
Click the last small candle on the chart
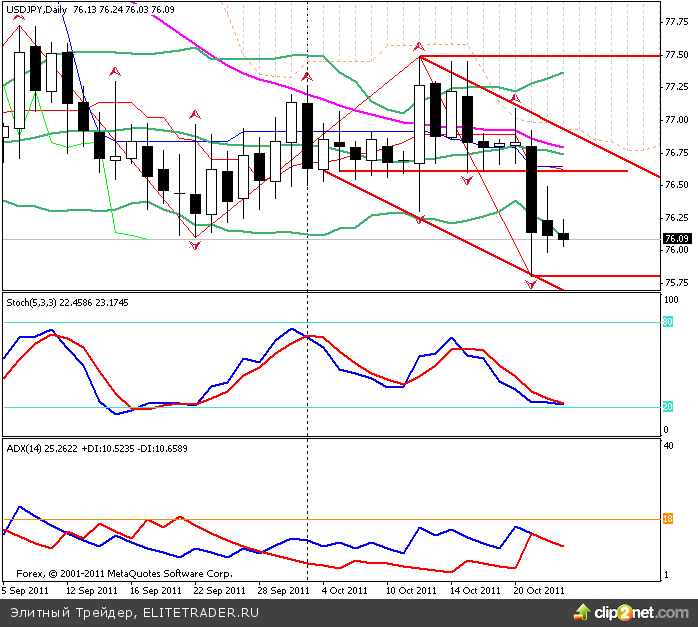coord(563,236)
